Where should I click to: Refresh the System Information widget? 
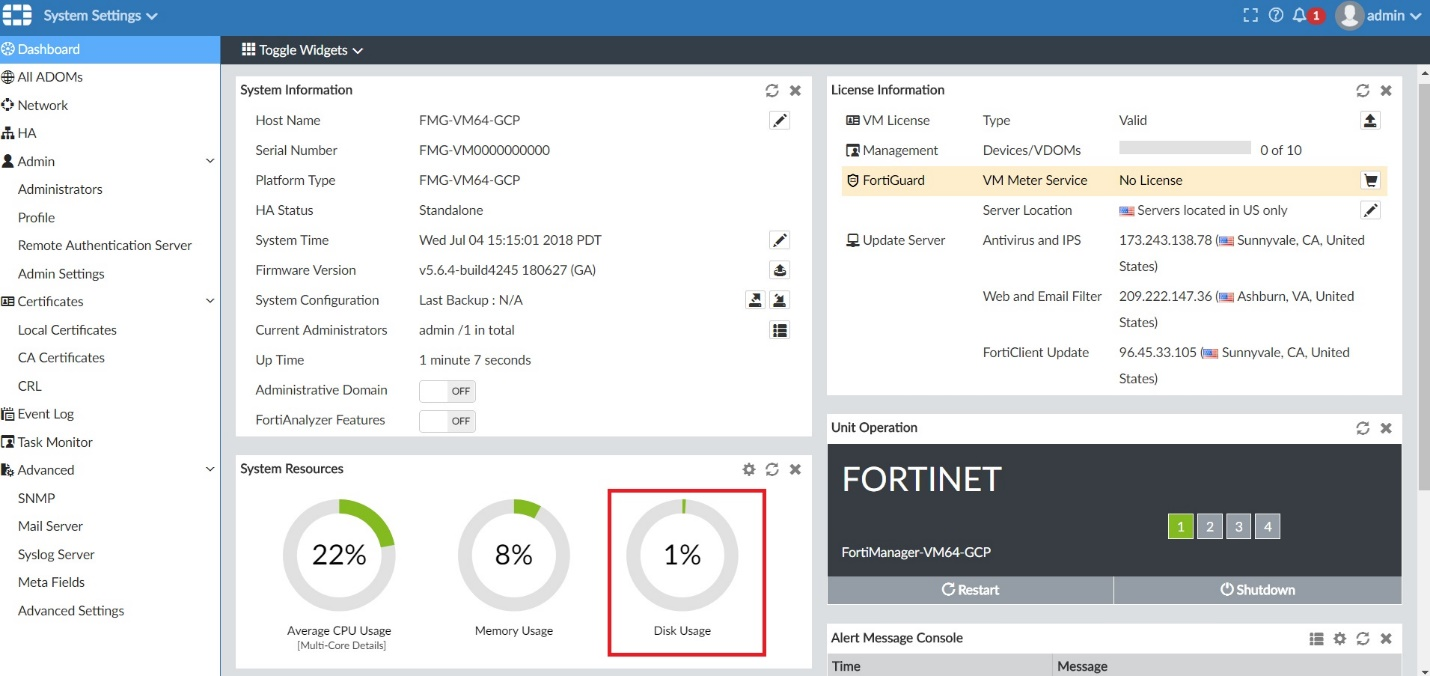click(x=772, y=90)
